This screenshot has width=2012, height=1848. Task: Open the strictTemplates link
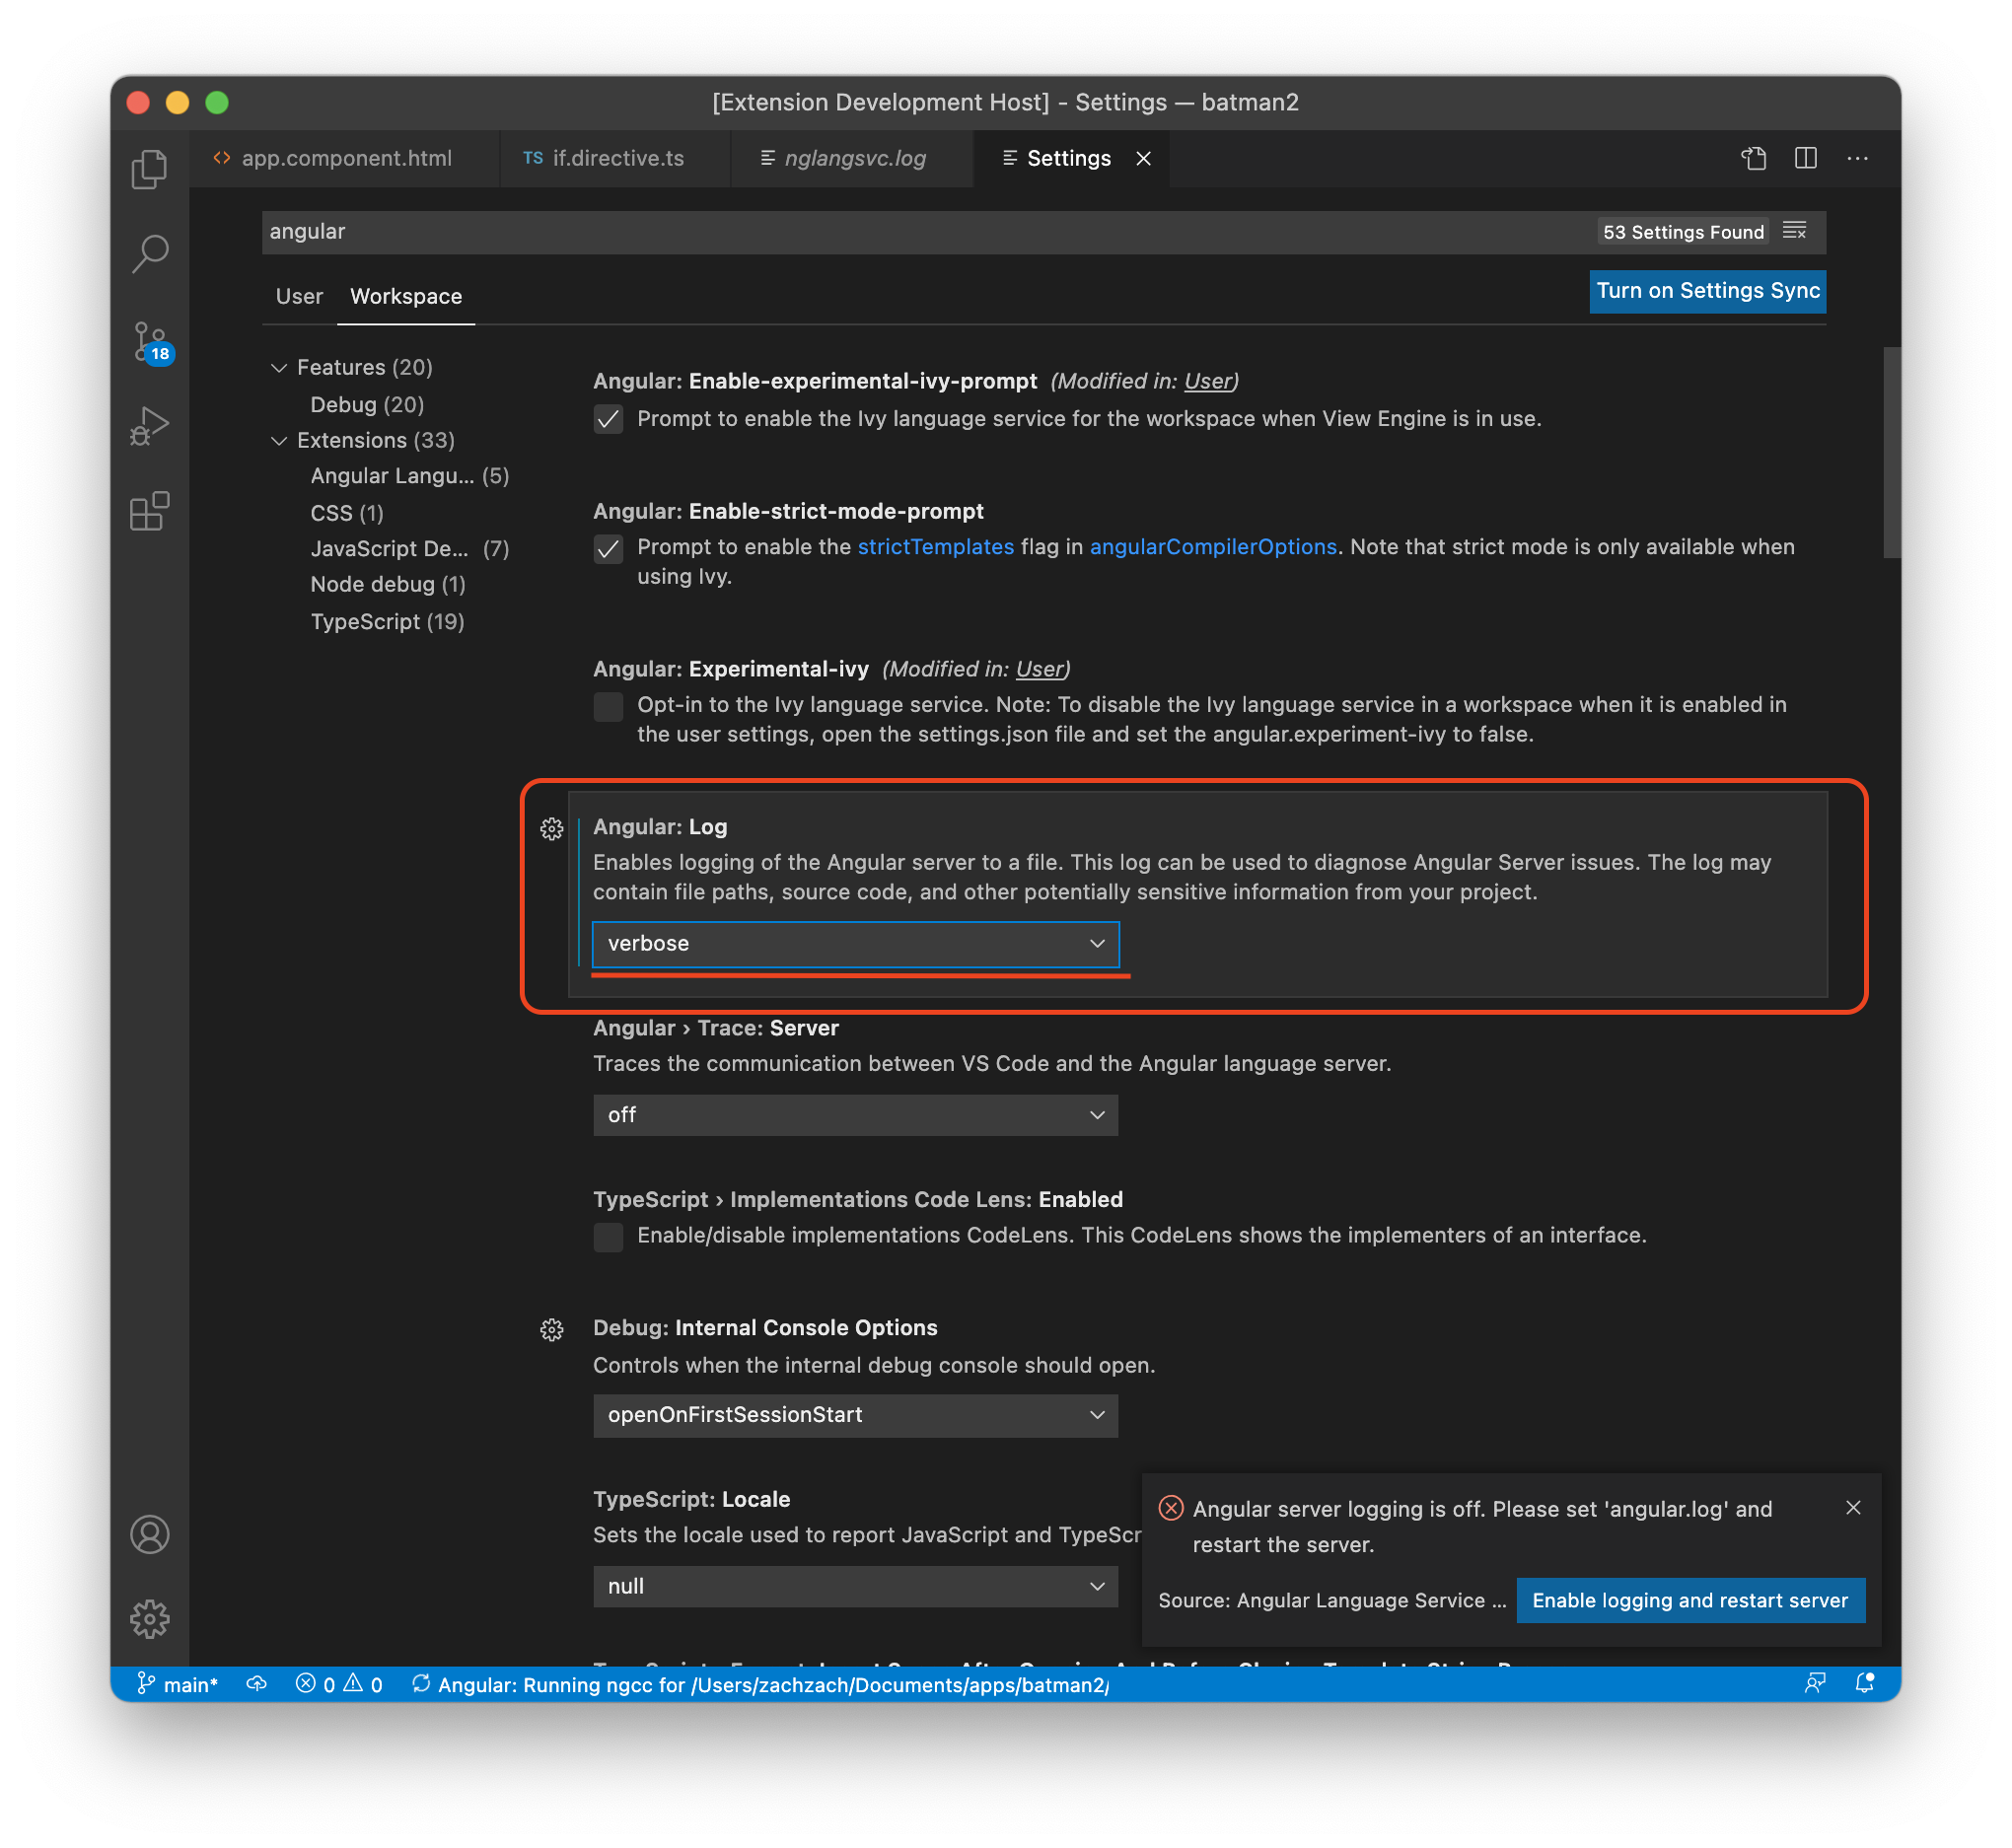936,547
